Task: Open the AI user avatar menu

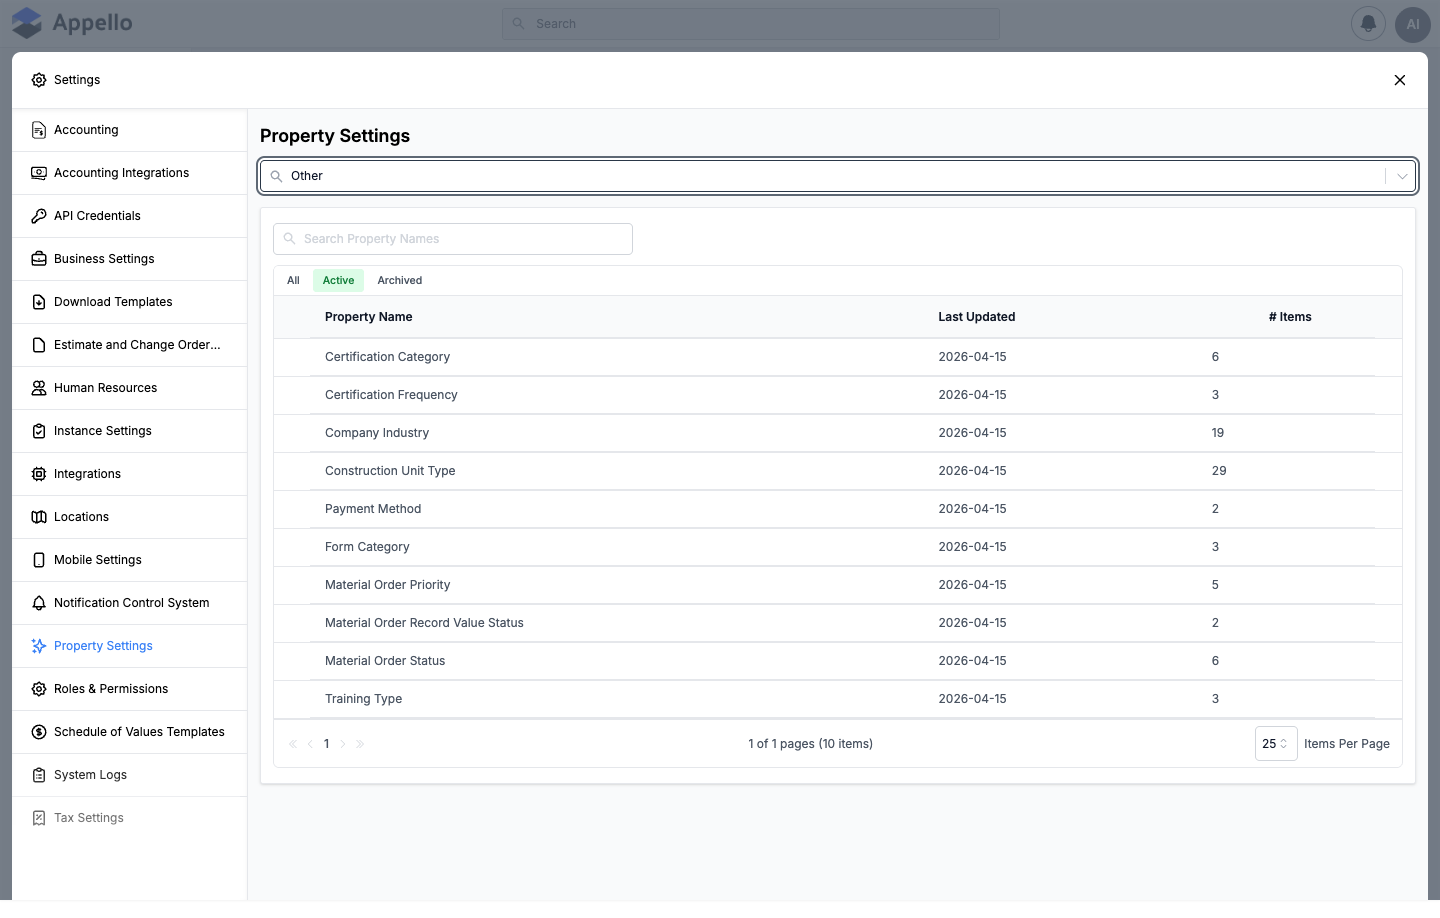Action: coord(1412,24)
